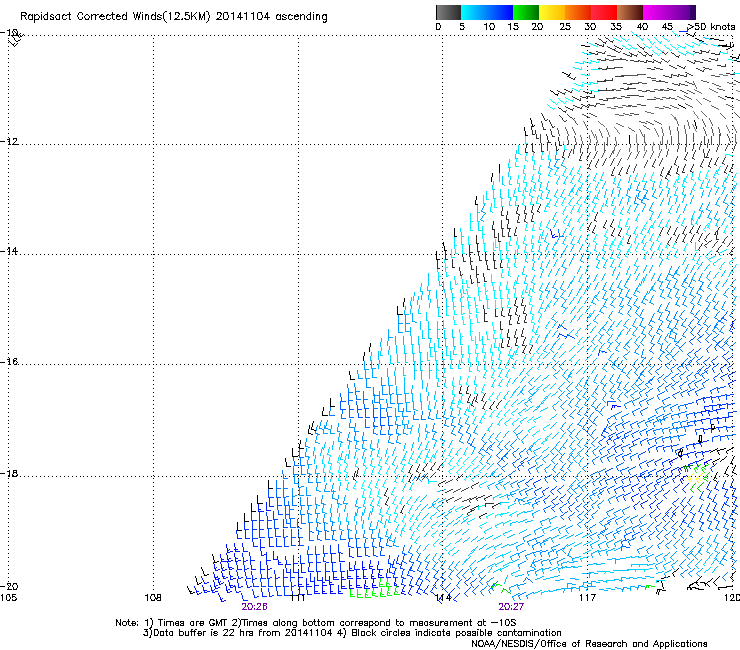The height and width of the screenshot is (650, 740).
Task: Click the '25' label under the color bar
Action: pos(565,27)
